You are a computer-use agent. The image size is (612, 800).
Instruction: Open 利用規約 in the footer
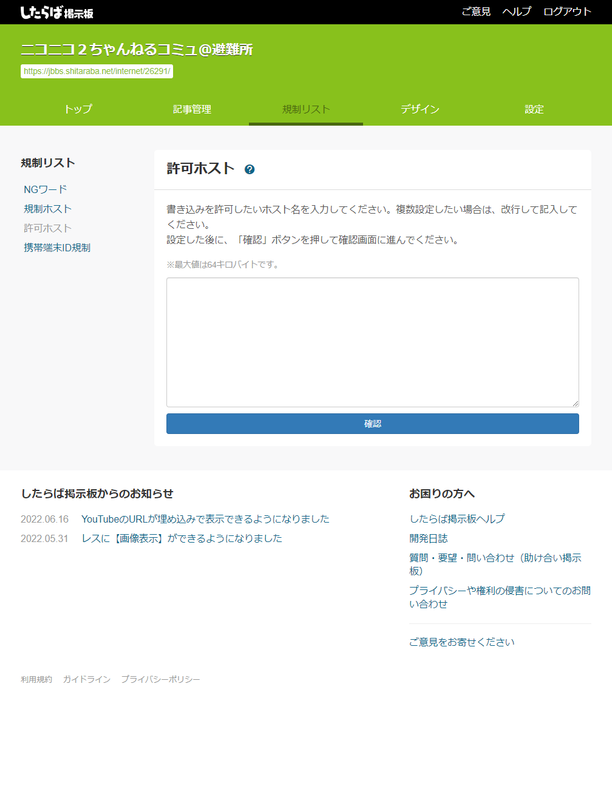point(36,680)
